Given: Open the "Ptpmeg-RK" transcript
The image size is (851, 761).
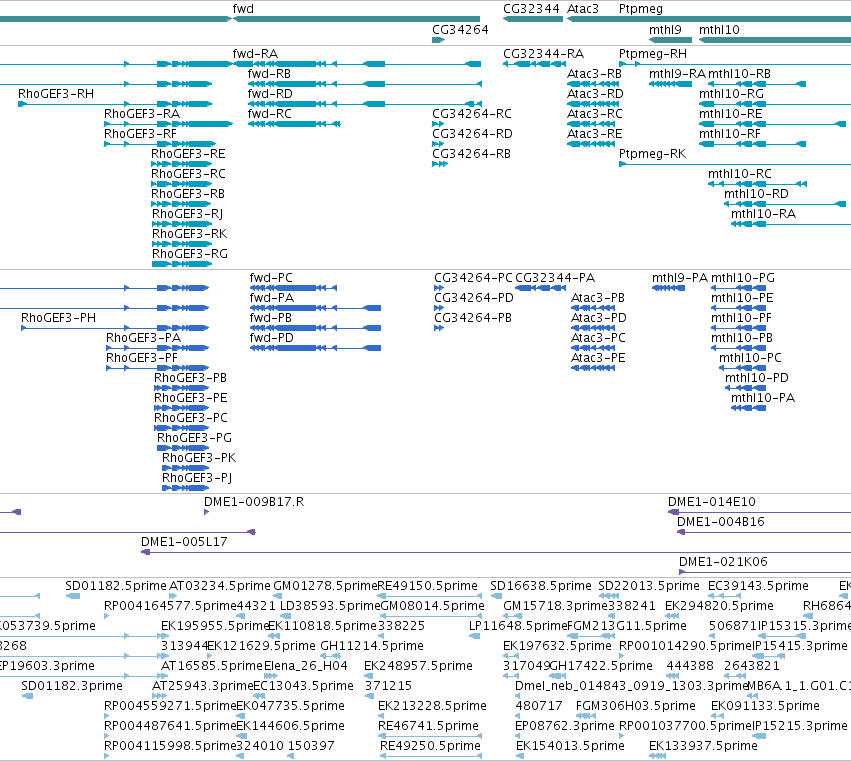Looking at the screenshot, I should (652, 154).
